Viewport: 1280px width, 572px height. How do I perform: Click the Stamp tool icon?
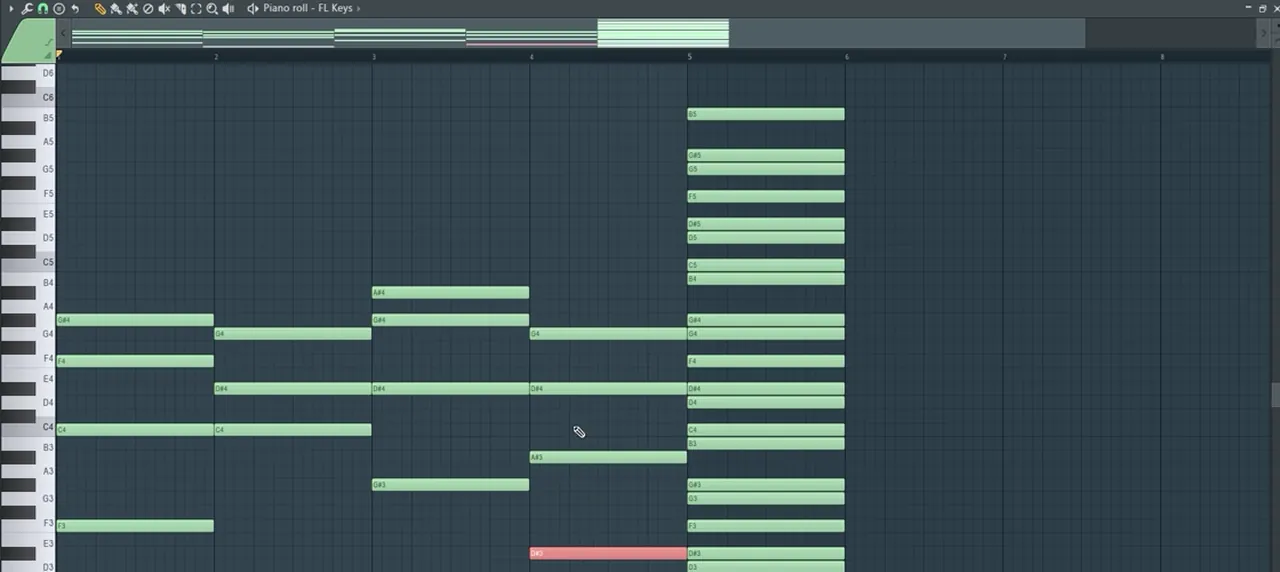pyautogui.click(x=59, y=8)
